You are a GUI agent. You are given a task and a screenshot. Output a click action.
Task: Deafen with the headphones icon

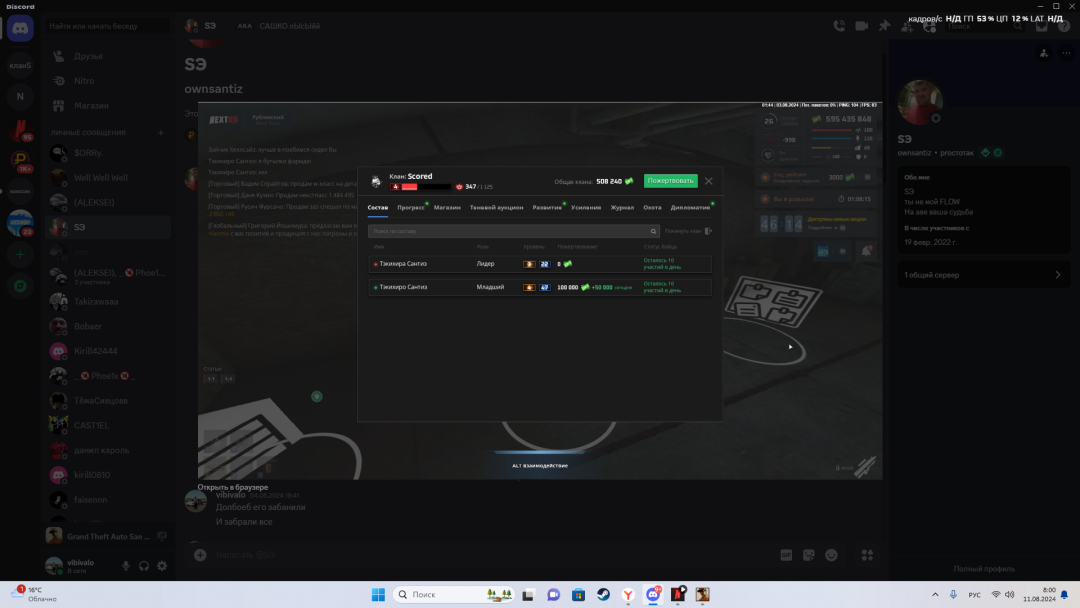coord(144,566)
